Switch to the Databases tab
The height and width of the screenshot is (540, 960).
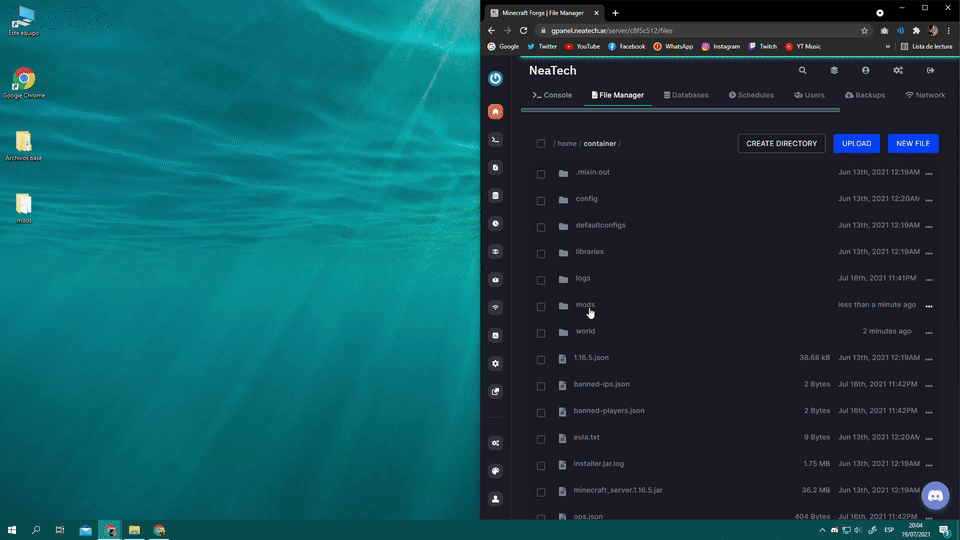click(686, 95)
